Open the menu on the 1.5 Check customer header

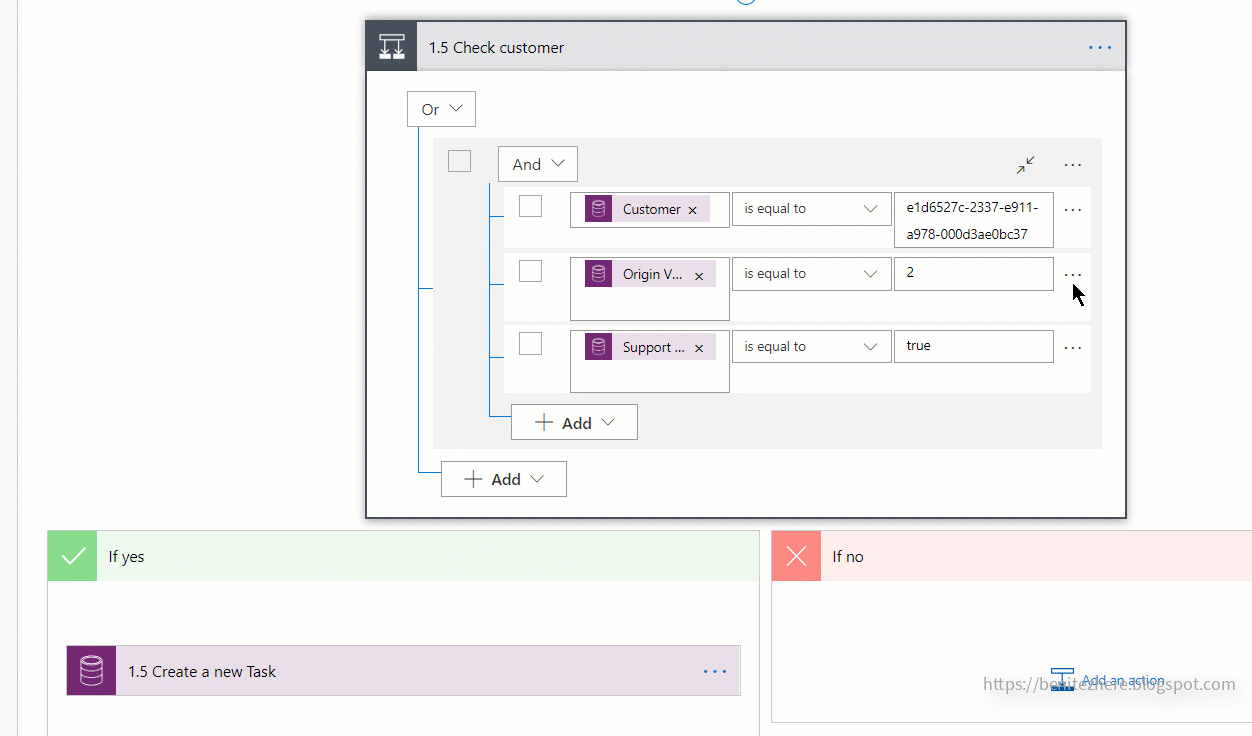pyautogui.click(x=1100, y=46)
